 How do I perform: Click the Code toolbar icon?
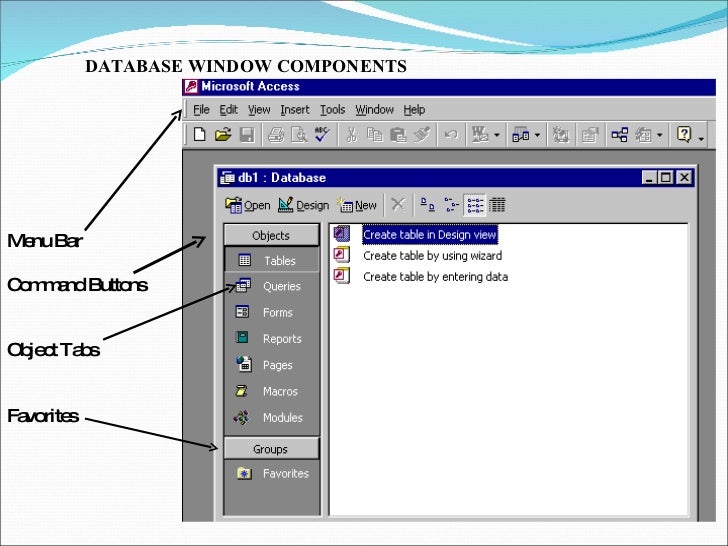click(561, 135)
